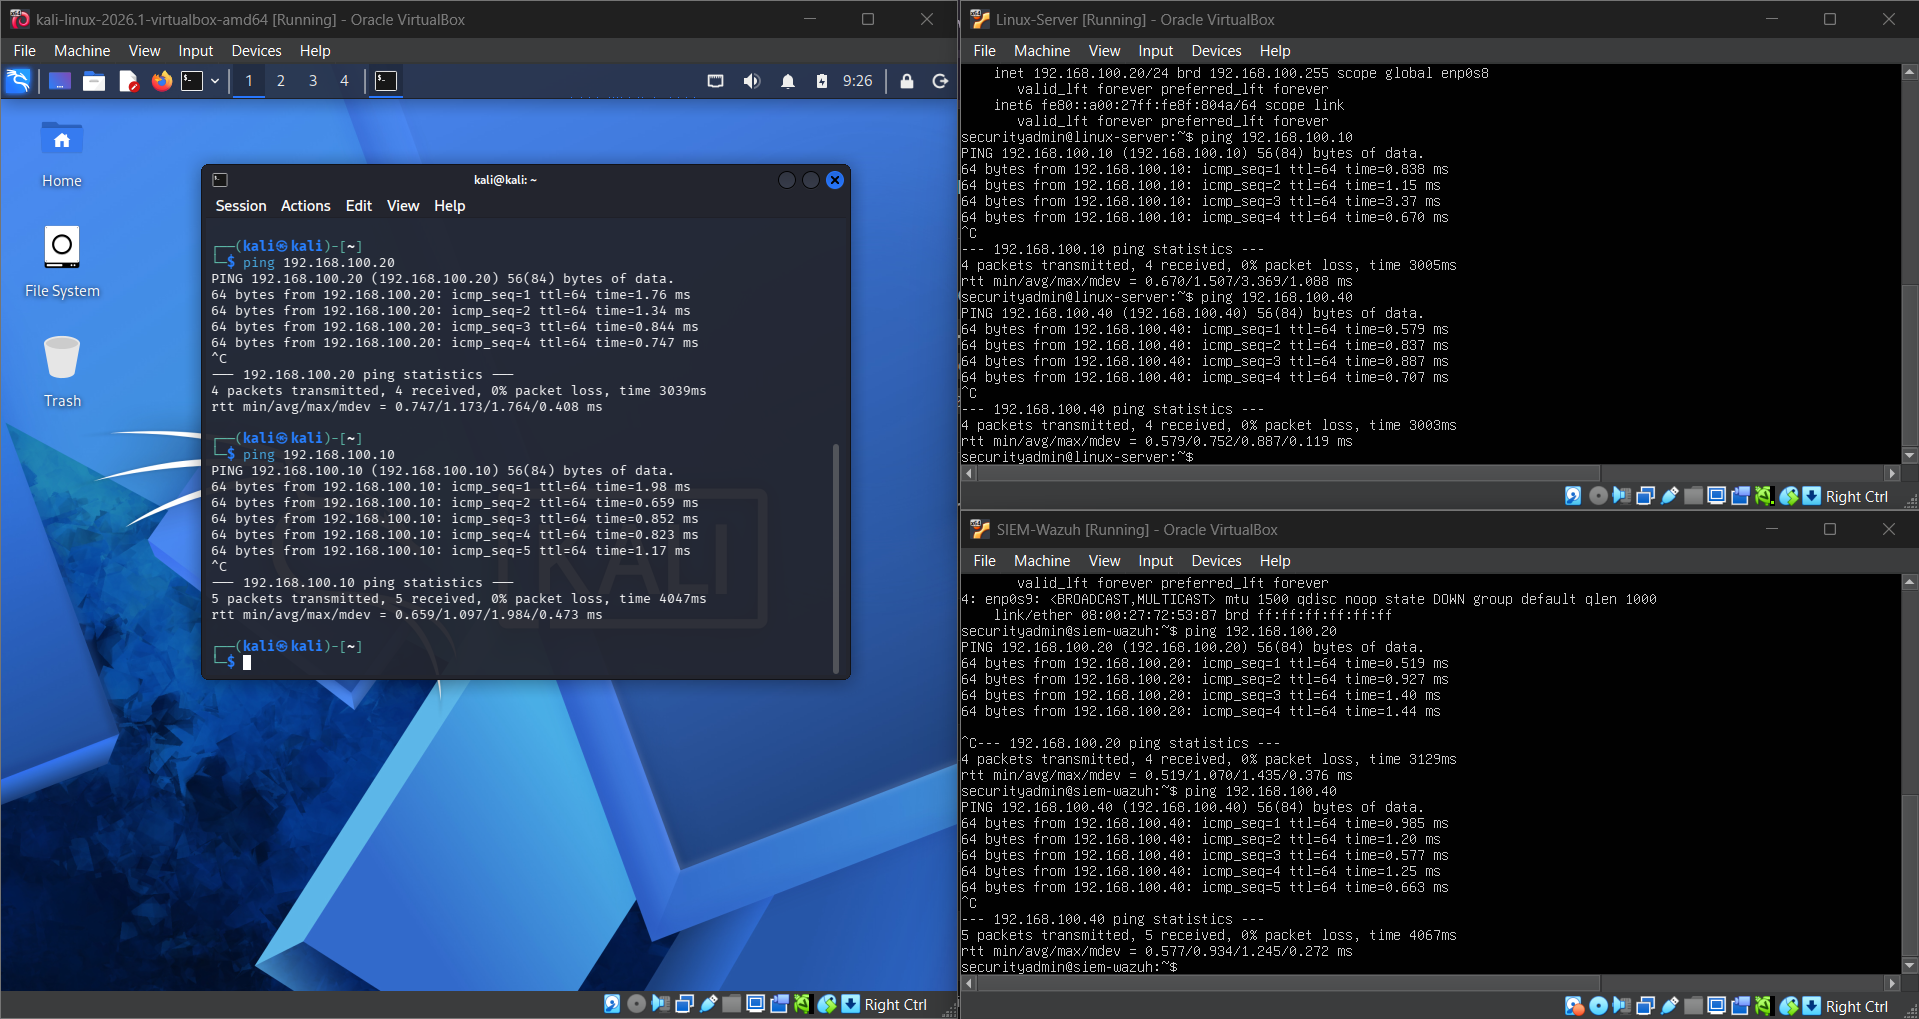Click the power manager battery icon

click(x=822, y=81)
